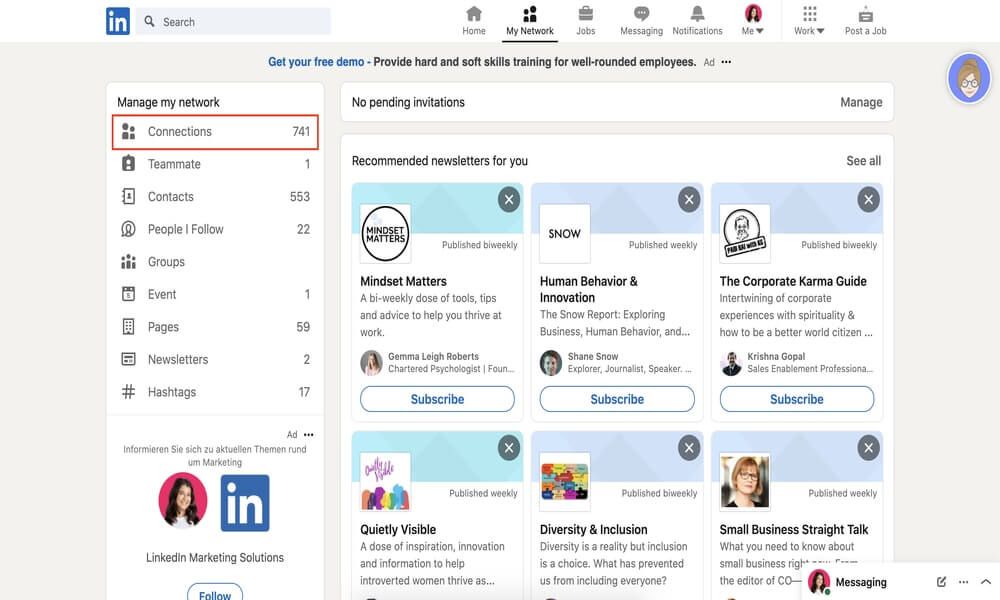This screenshot has width=1000, height=600.
Task: Go to the Home tab
Action: tap(474, 21)
